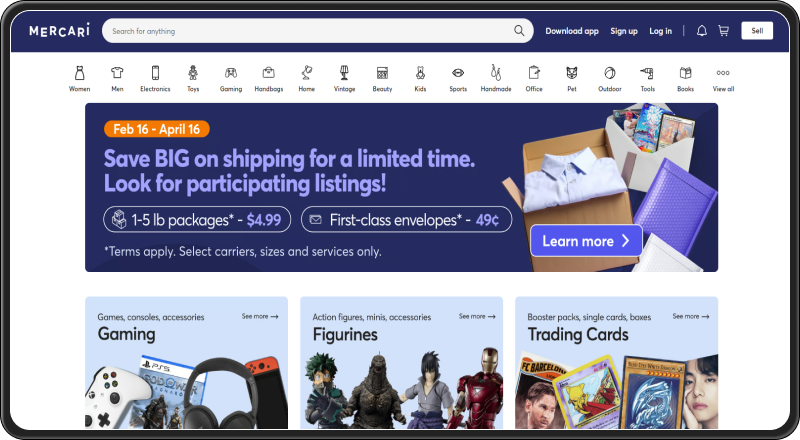This screenshot has width=800, height=440.
Task: Select the Women dress category icon
Action: (x=80, y=73)
